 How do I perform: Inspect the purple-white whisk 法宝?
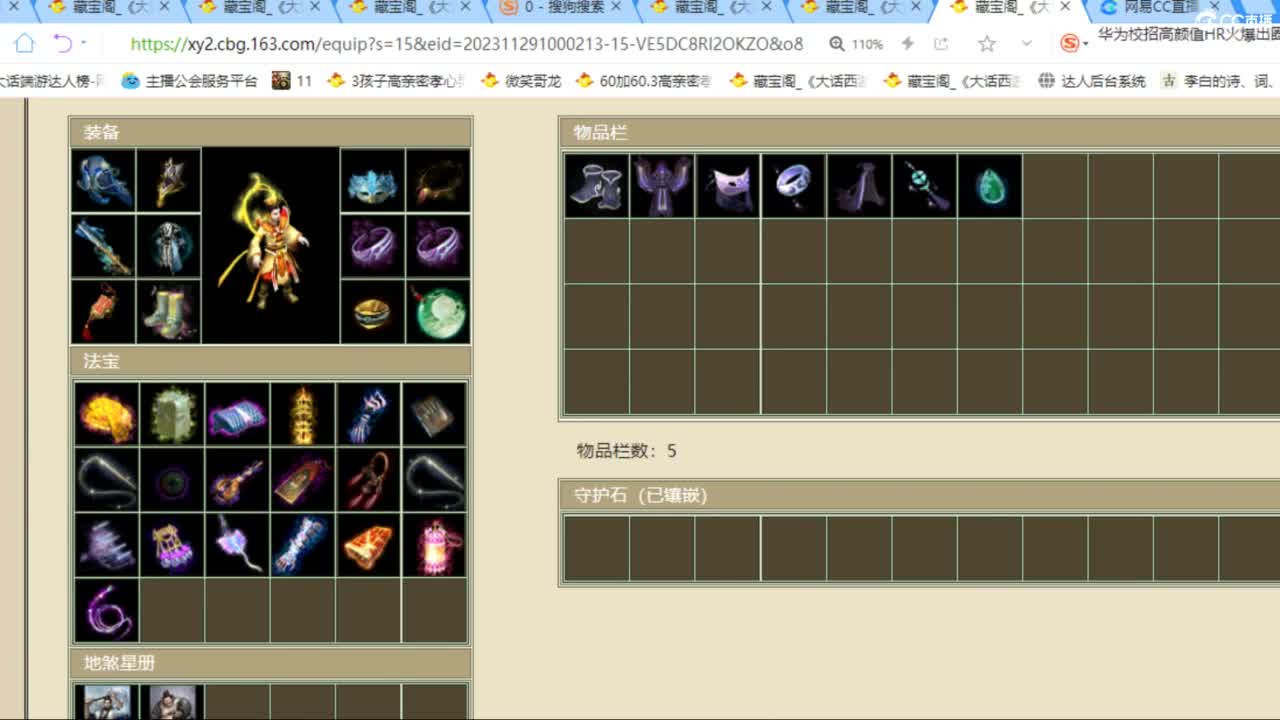tap(237, 545)
